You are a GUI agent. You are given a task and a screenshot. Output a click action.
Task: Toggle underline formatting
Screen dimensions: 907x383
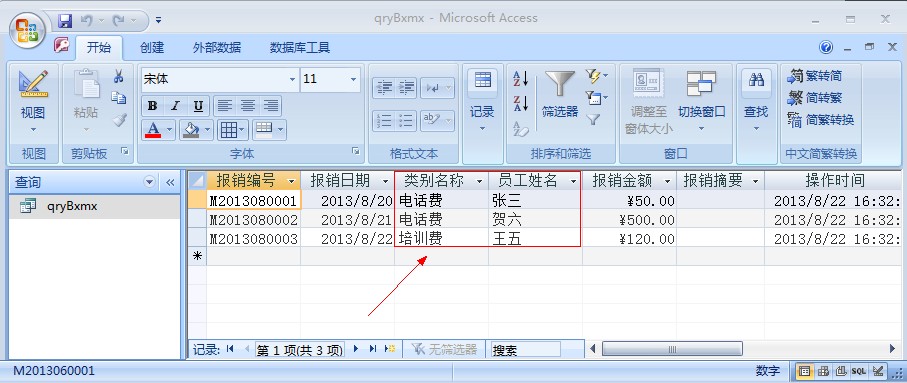[198, 106]
